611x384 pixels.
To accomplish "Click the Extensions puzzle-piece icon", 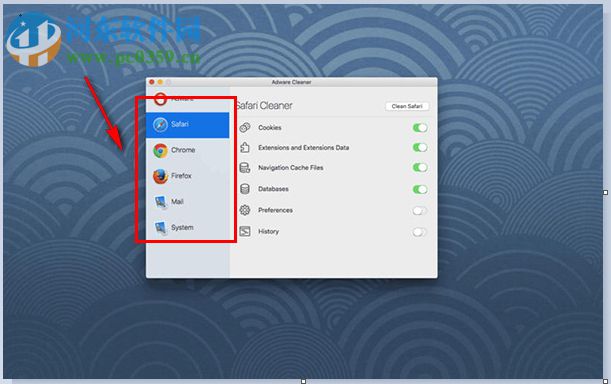I will 245,147.
